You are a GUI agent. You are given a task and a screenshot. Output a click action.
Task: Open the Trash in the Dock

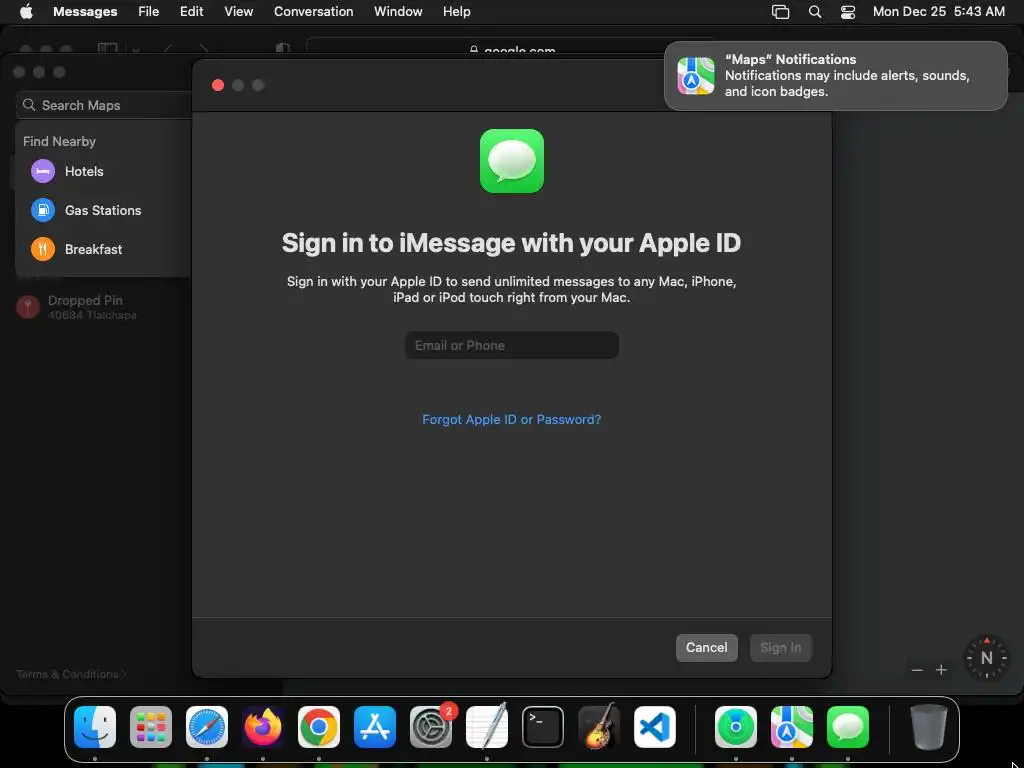(x=929, y=727)
